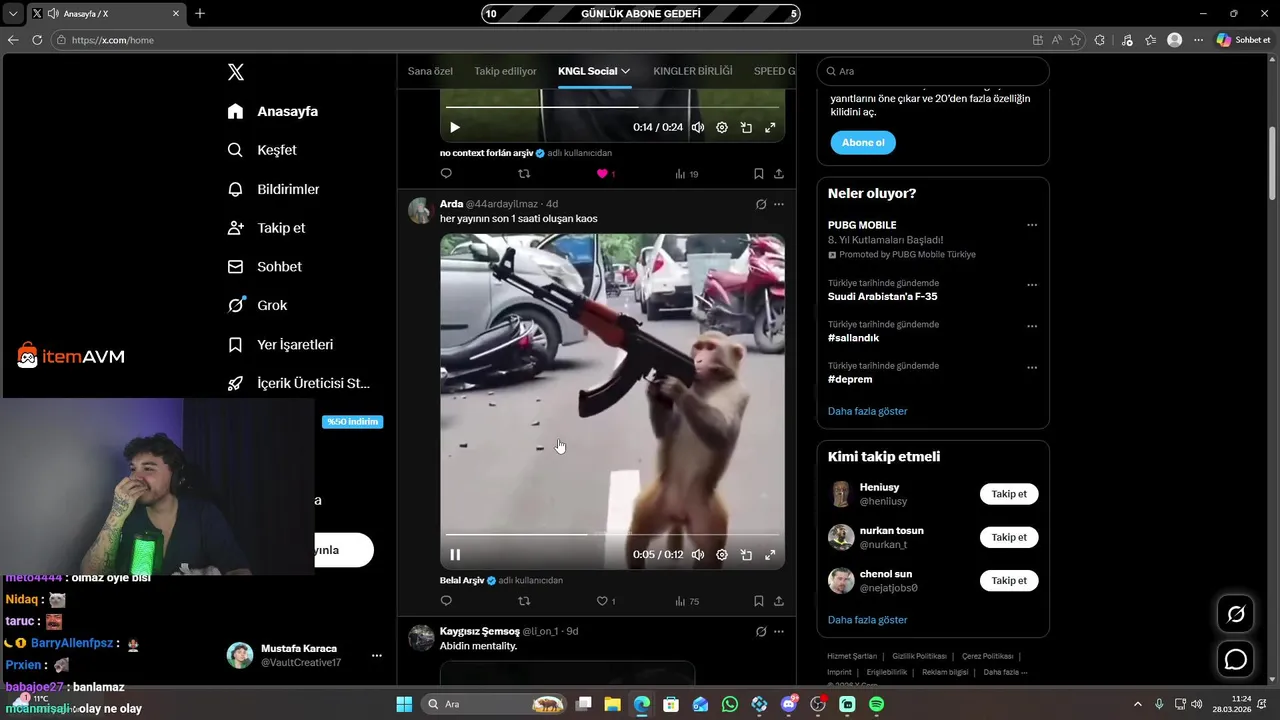The height and width of the screenshot is (720, 1280).
Task: Open new browser tab
Action: pyautogui.click(x=200, y=13)
